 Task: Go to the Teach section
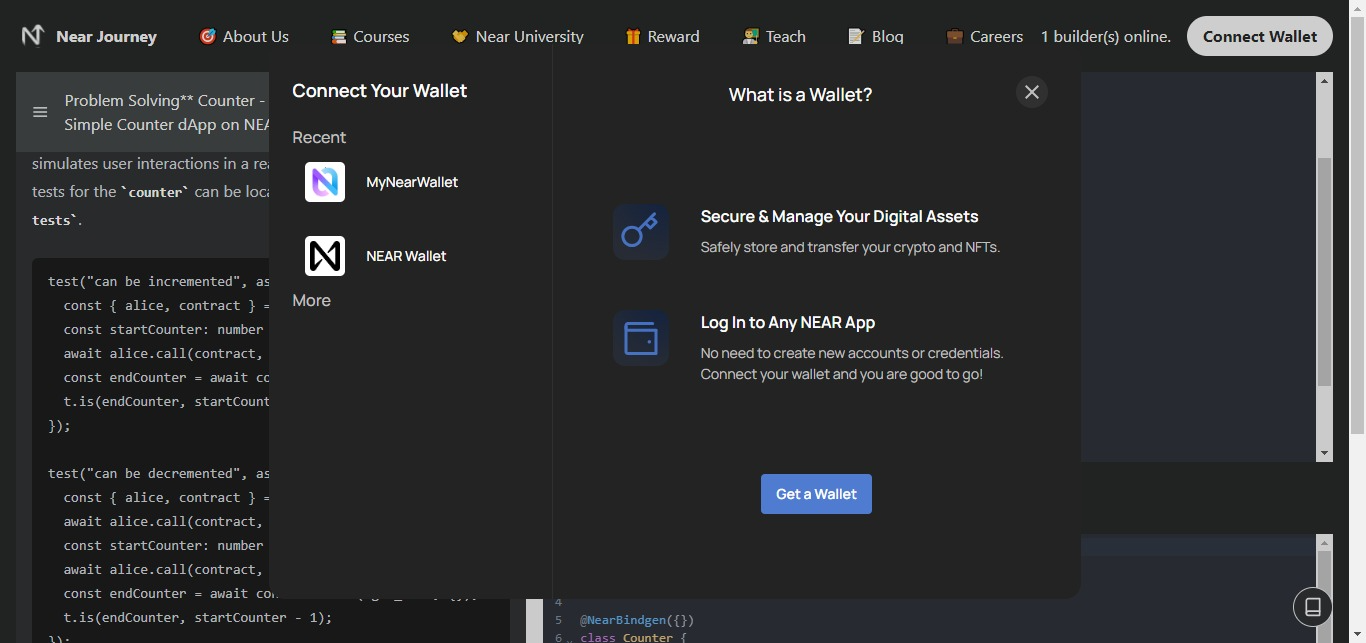click(774, 36)
